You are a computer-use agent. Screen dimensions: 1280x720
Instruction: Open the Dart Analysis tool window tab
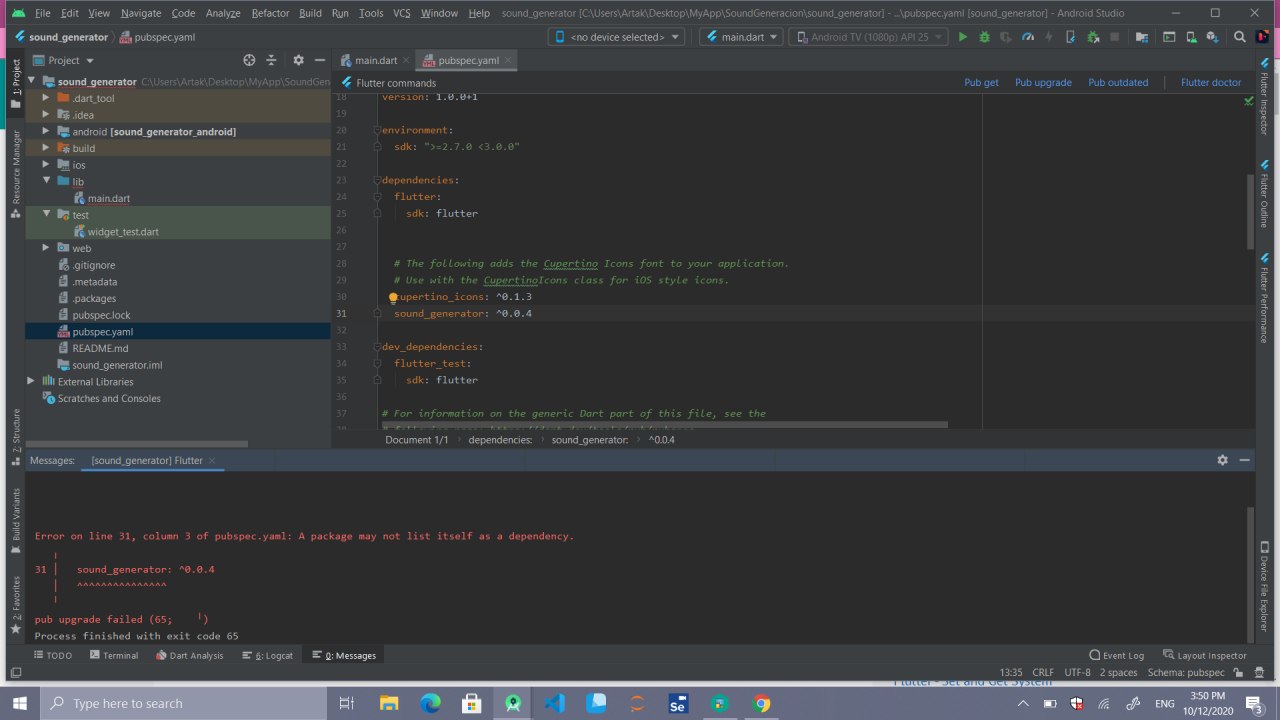189,655
